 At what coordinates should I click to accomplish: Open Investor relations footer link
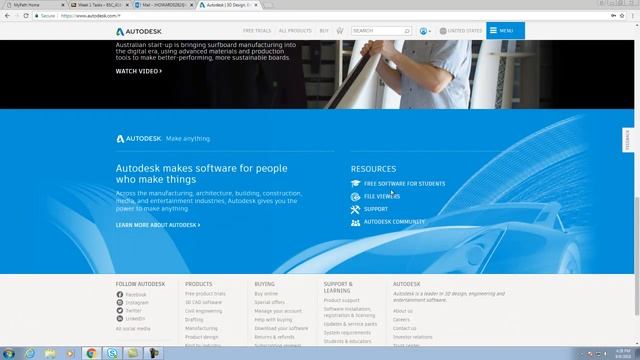(x=413, y=337)
